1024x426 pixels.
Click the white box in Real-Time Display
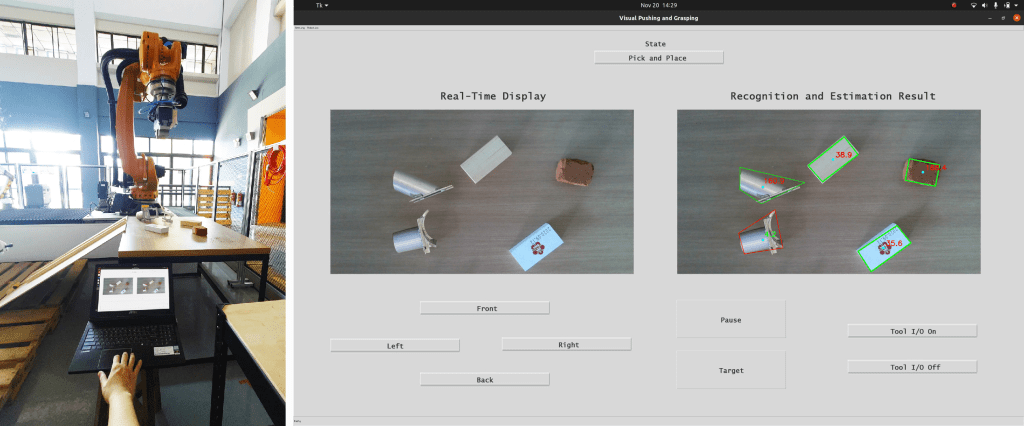click(486, 159)
